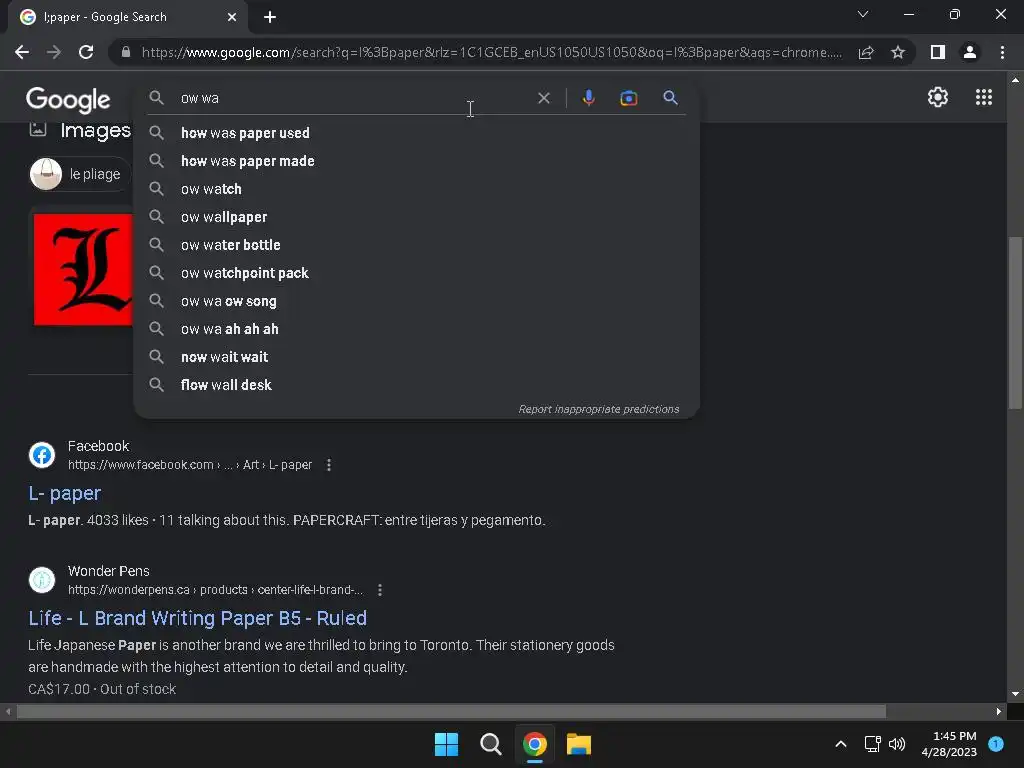Image resolution: width=1024 pixels, height=768 pixels.
Task: Open Google quick settings gear
Action: [938, 97]
